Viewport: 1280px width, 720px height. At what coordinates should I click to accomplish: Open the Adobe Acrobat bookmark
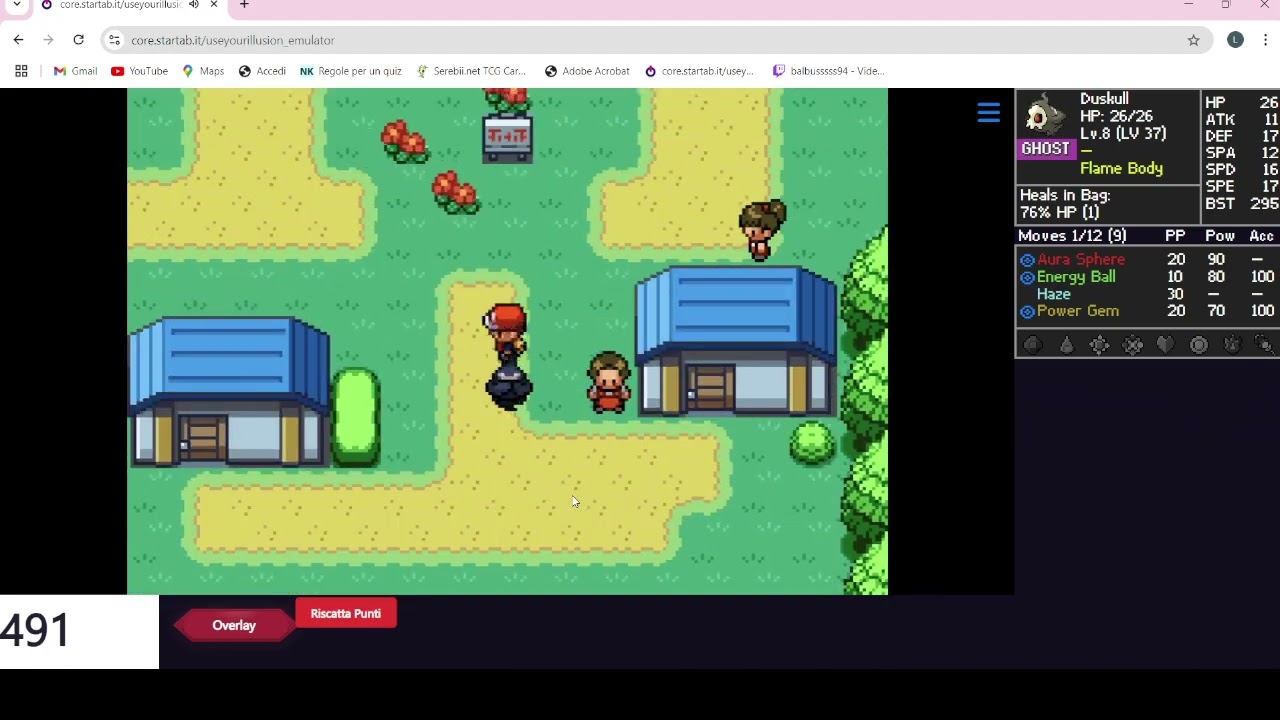tap(587, 71)
